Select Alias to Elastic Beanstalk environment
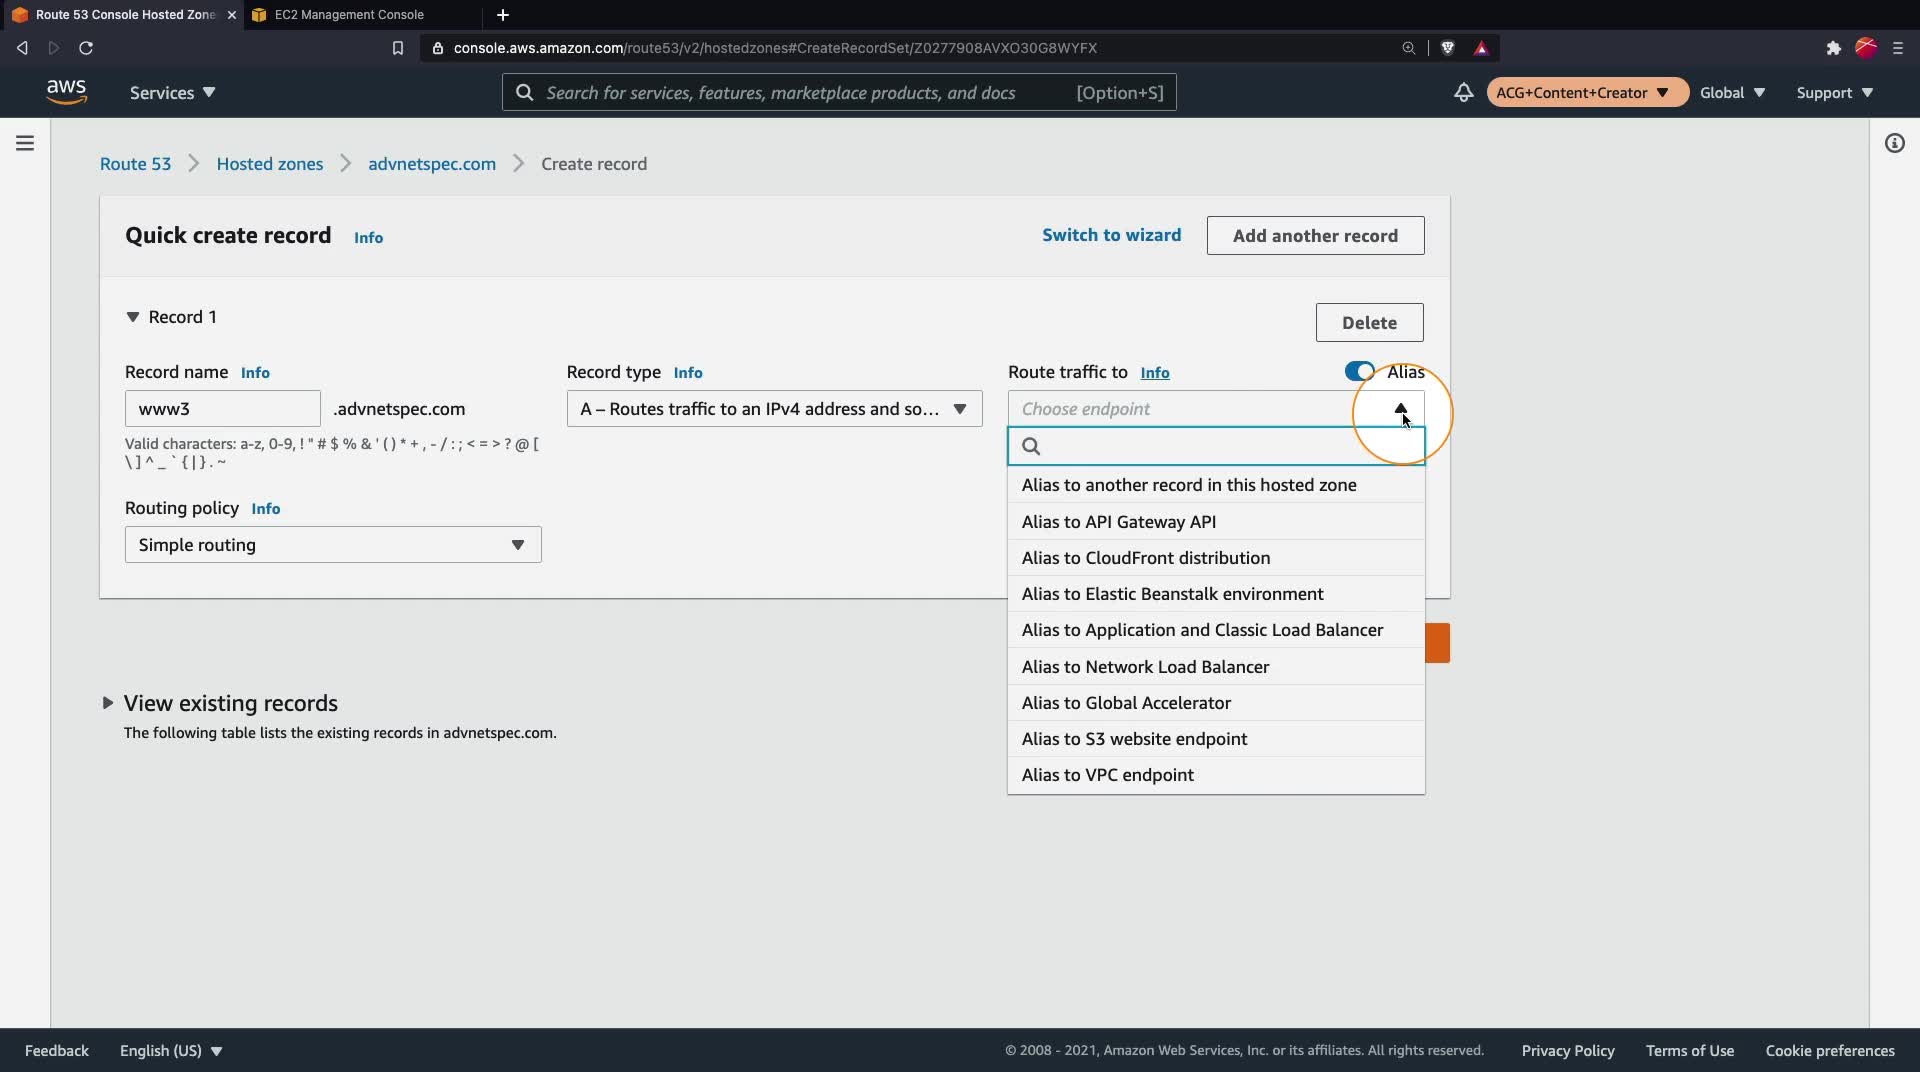Viewport: 1920px width, 1072px height. [x=1216, y=594]
